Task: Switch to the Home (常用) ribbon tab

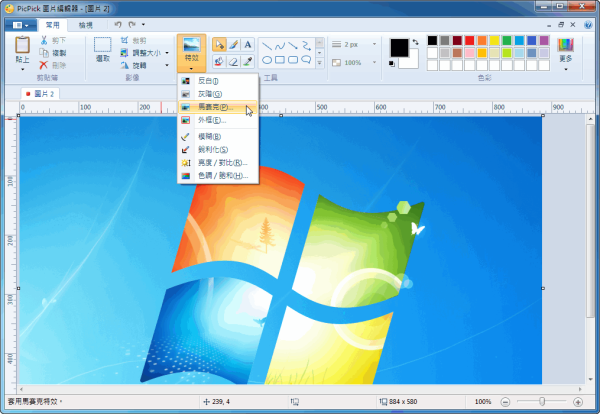Action: [x=53, y=25]
